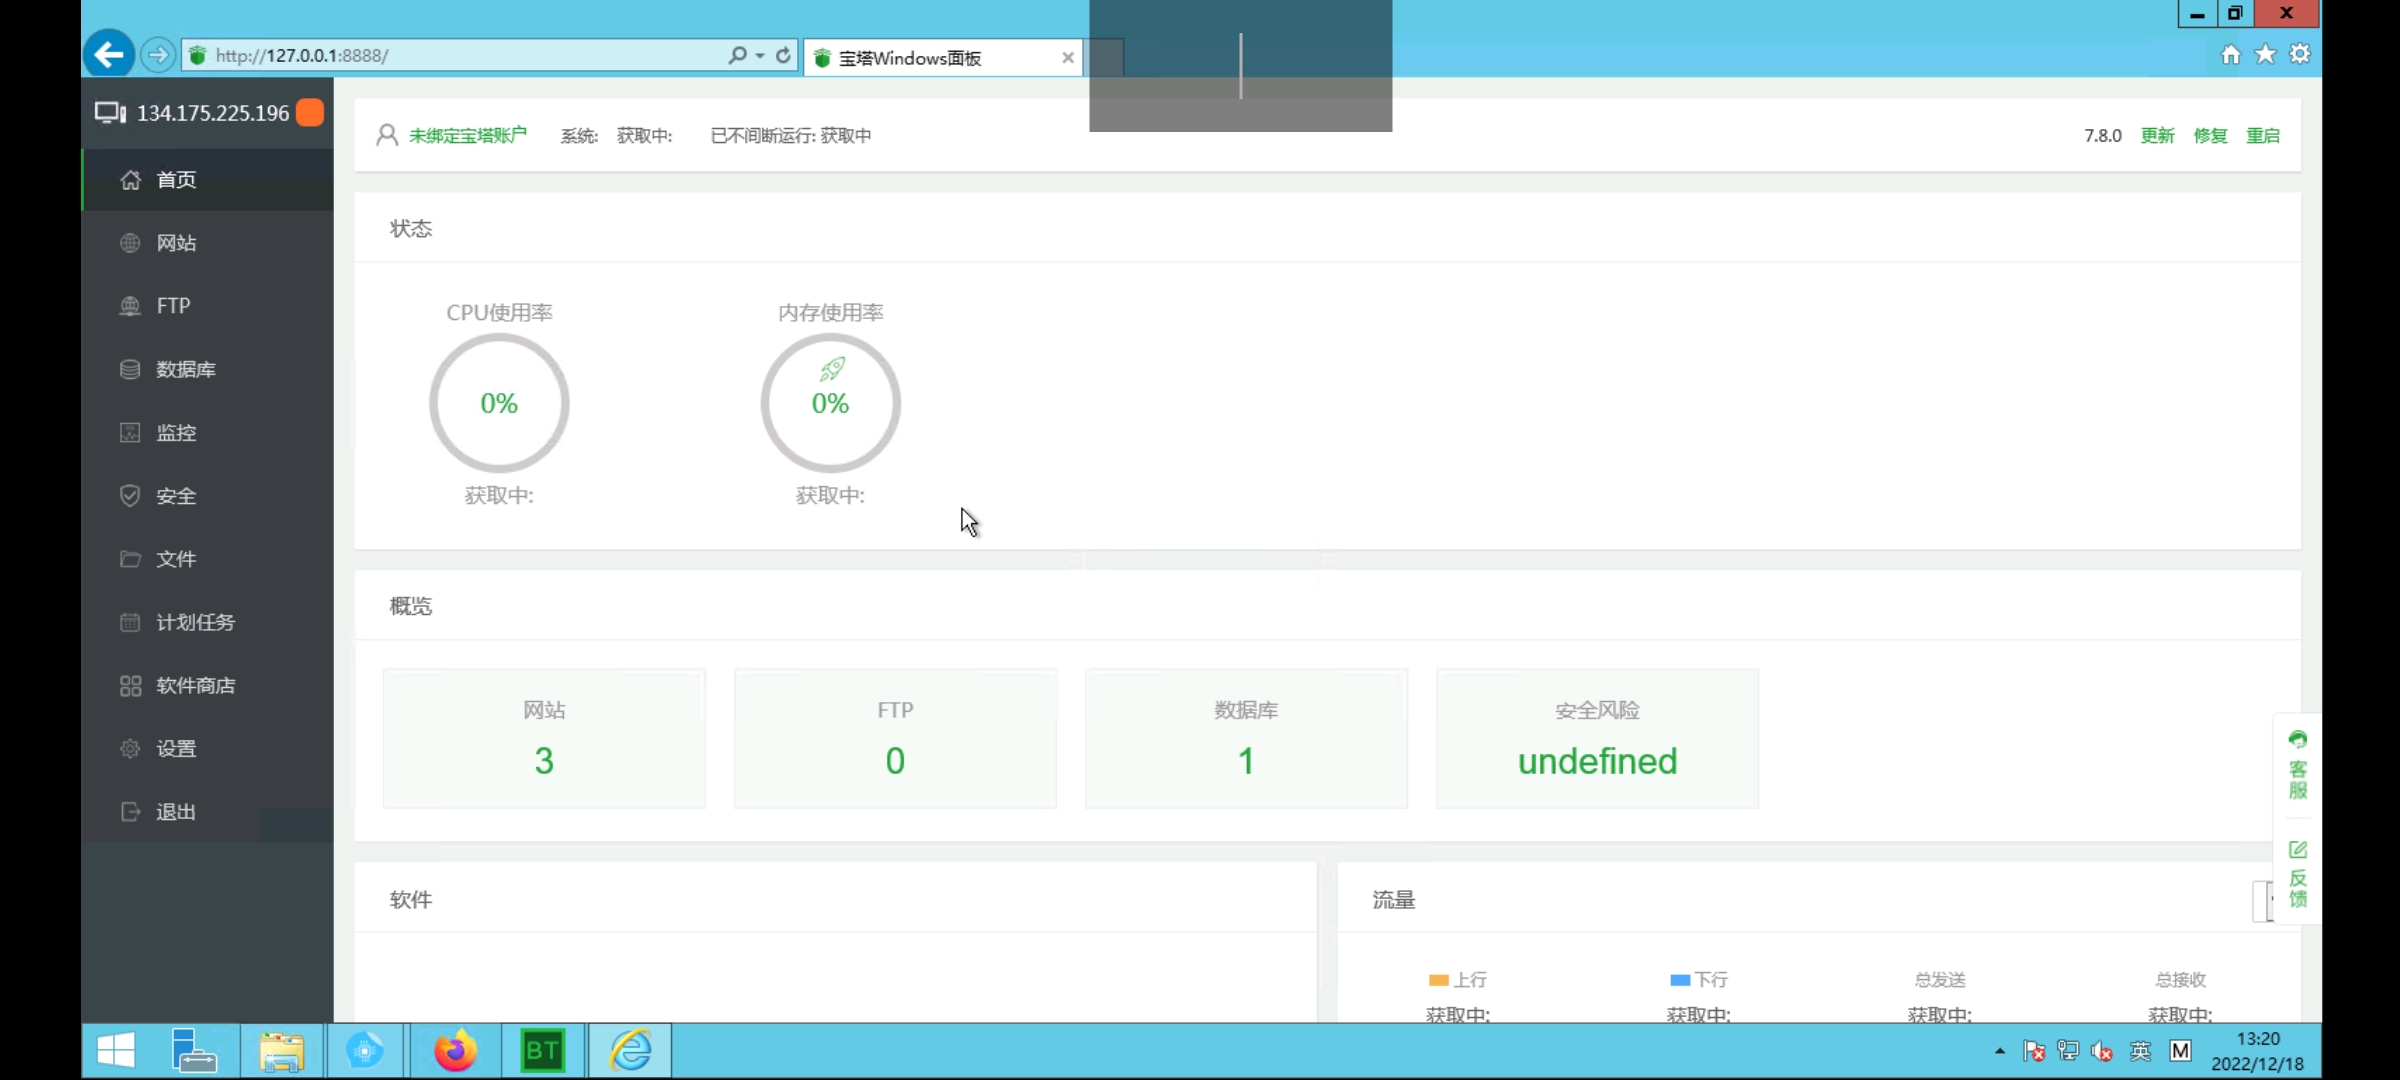Click the shield icon beside 安全
Screen dimensions: 2400x1080
click(x=130, y=495)
